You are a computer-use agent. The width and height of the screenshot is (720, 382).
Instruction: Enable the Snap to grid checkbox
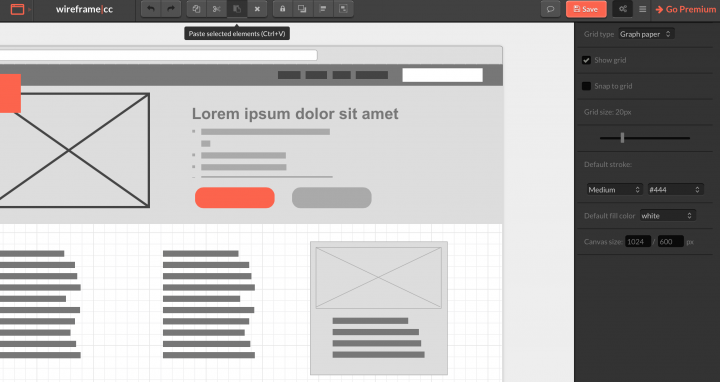586,86
